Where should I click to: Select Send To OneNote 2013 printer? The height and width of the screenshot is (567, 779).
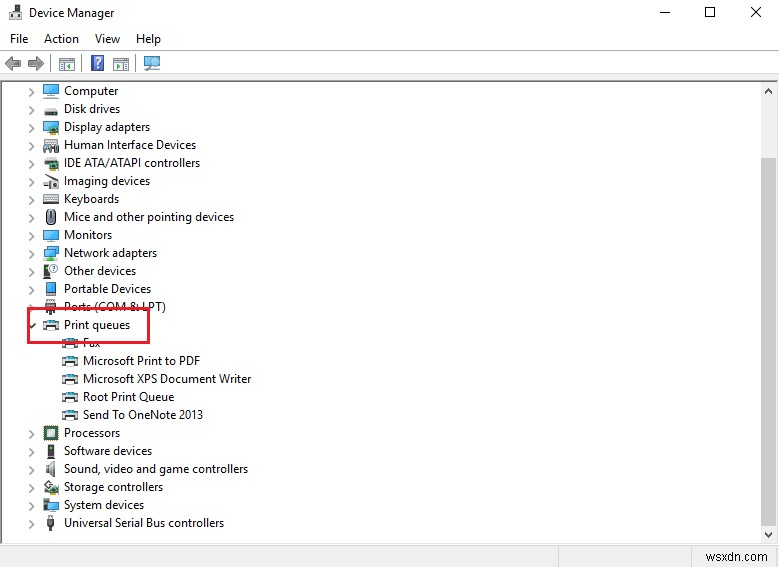coord(143,414)
